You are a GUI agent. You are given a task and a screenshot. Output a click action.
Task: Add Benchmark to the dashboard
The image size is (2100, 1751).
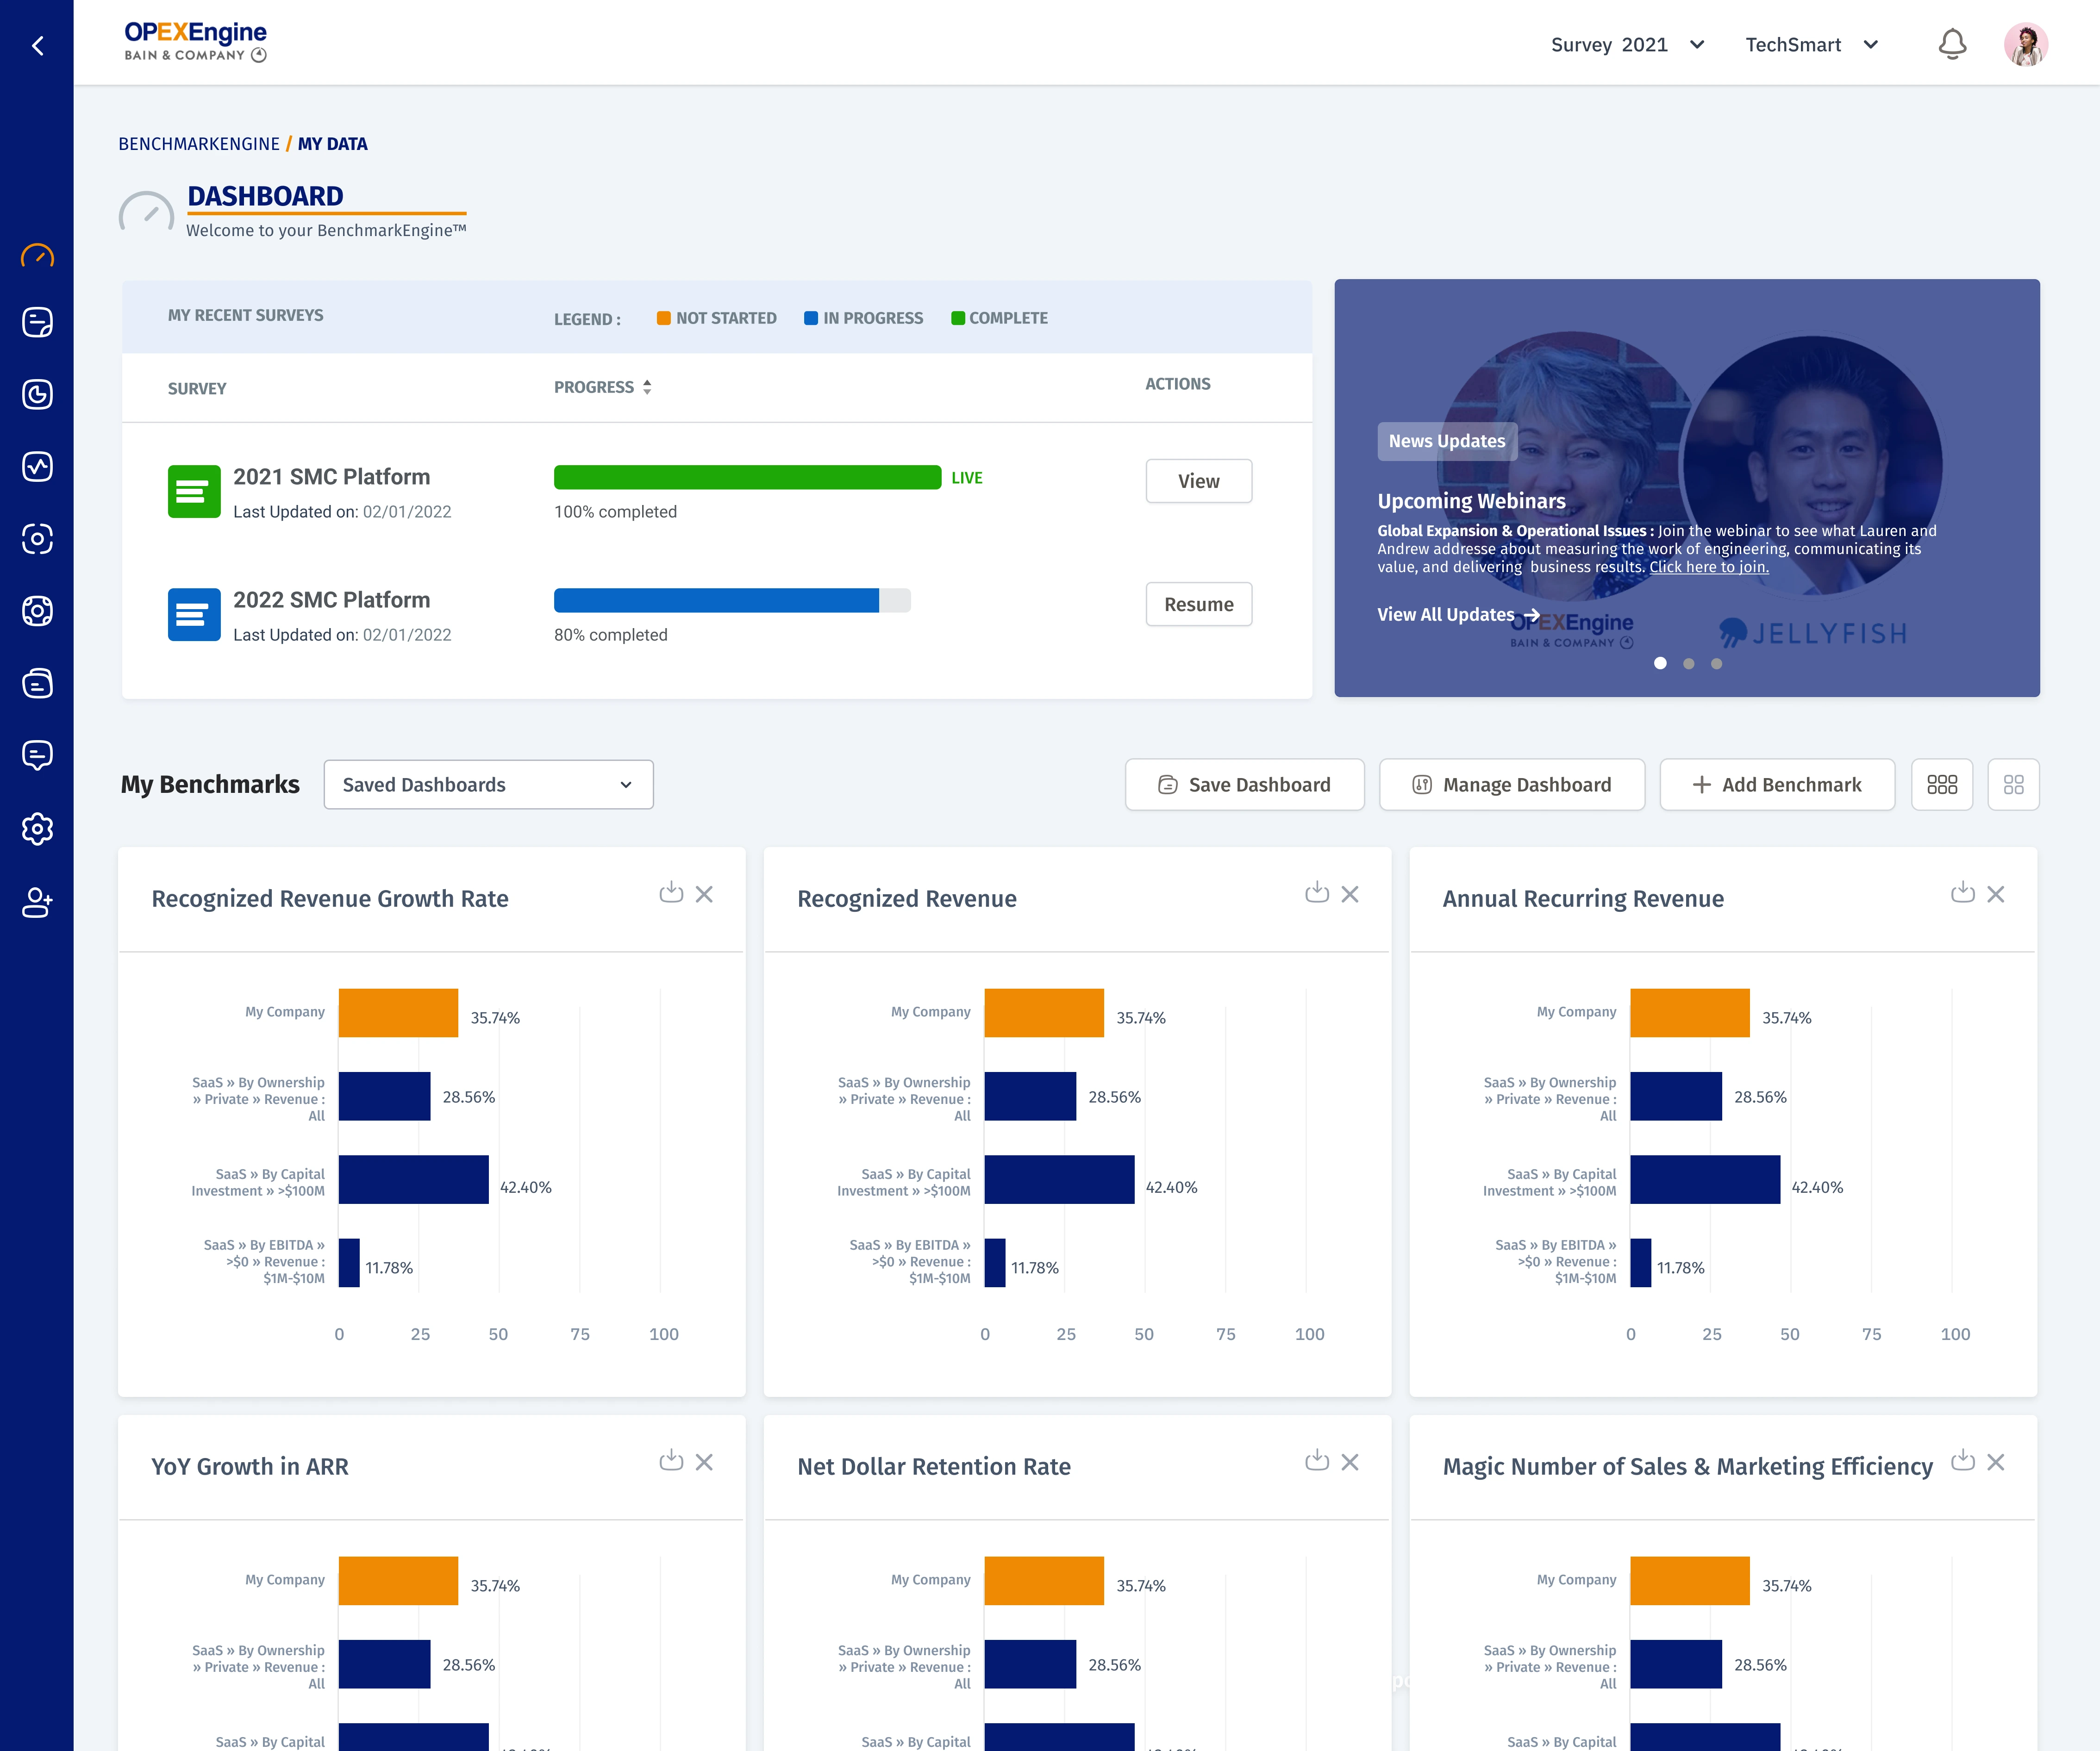pyautogui.click(x=1777, y=784)
